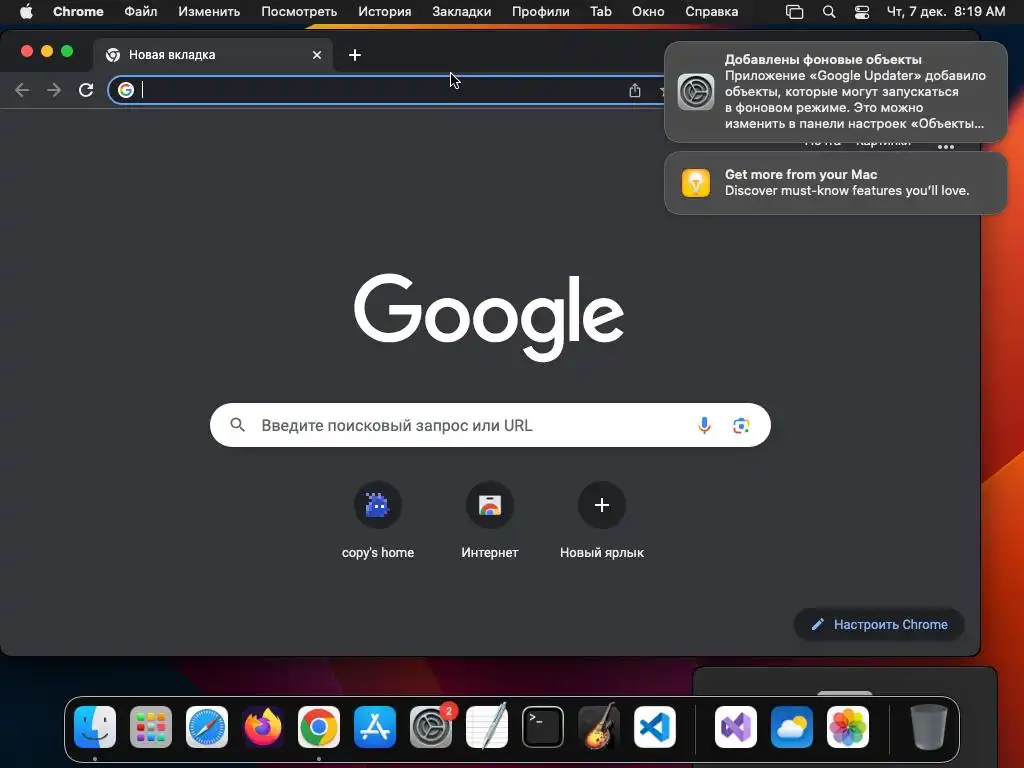Close the Новая вкладка tab

317,55
